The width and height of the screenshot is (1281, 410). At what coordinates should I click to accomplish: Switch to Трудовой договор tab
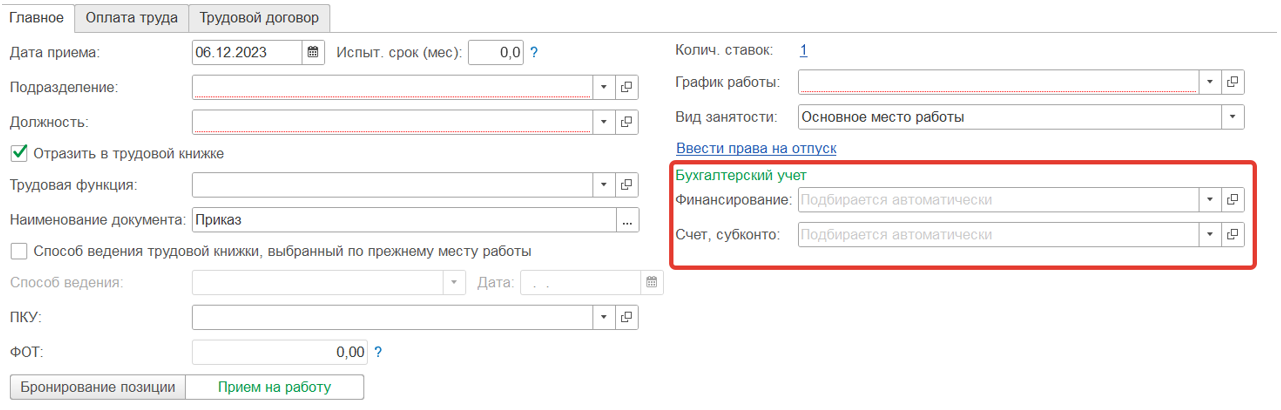point(259,17)
